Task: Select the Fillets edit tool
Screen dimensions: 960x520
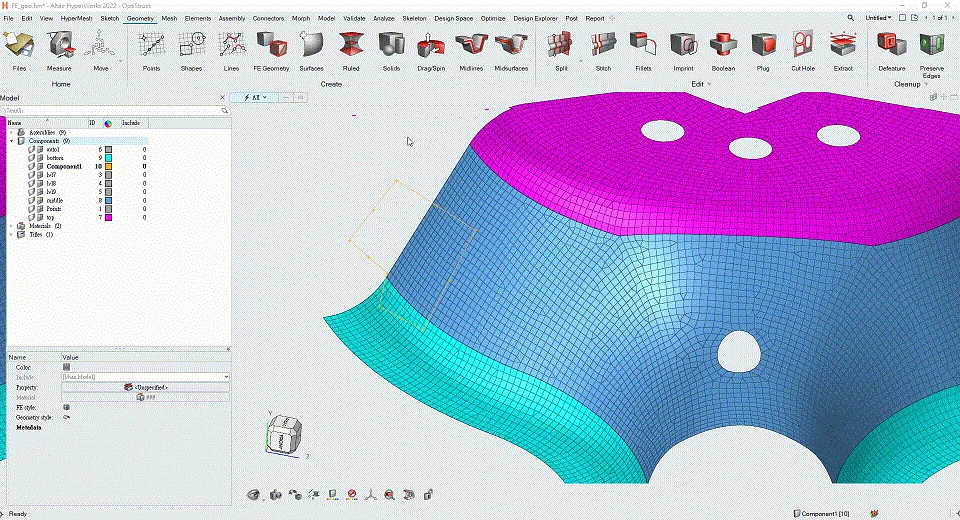Action: tap(644, 46)
